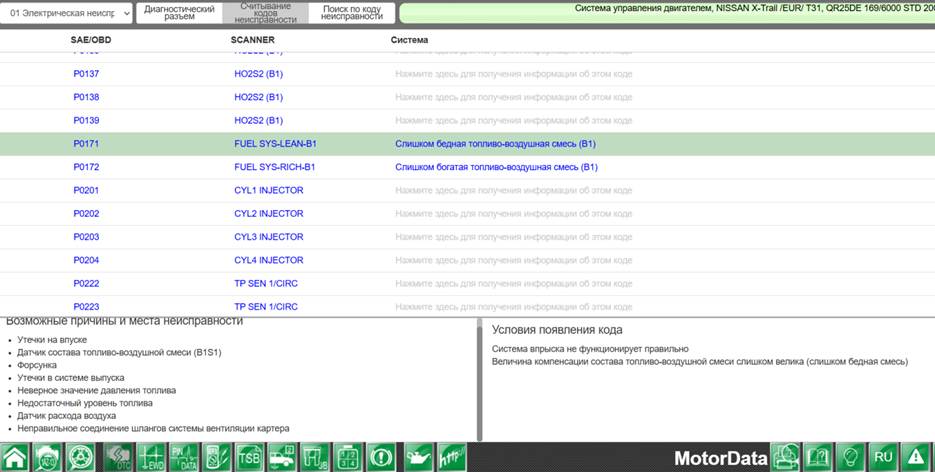The image size is (935, 472).
Task: Click 'Датчик расхода воздуха' cause item
Action: pos(67,415)
